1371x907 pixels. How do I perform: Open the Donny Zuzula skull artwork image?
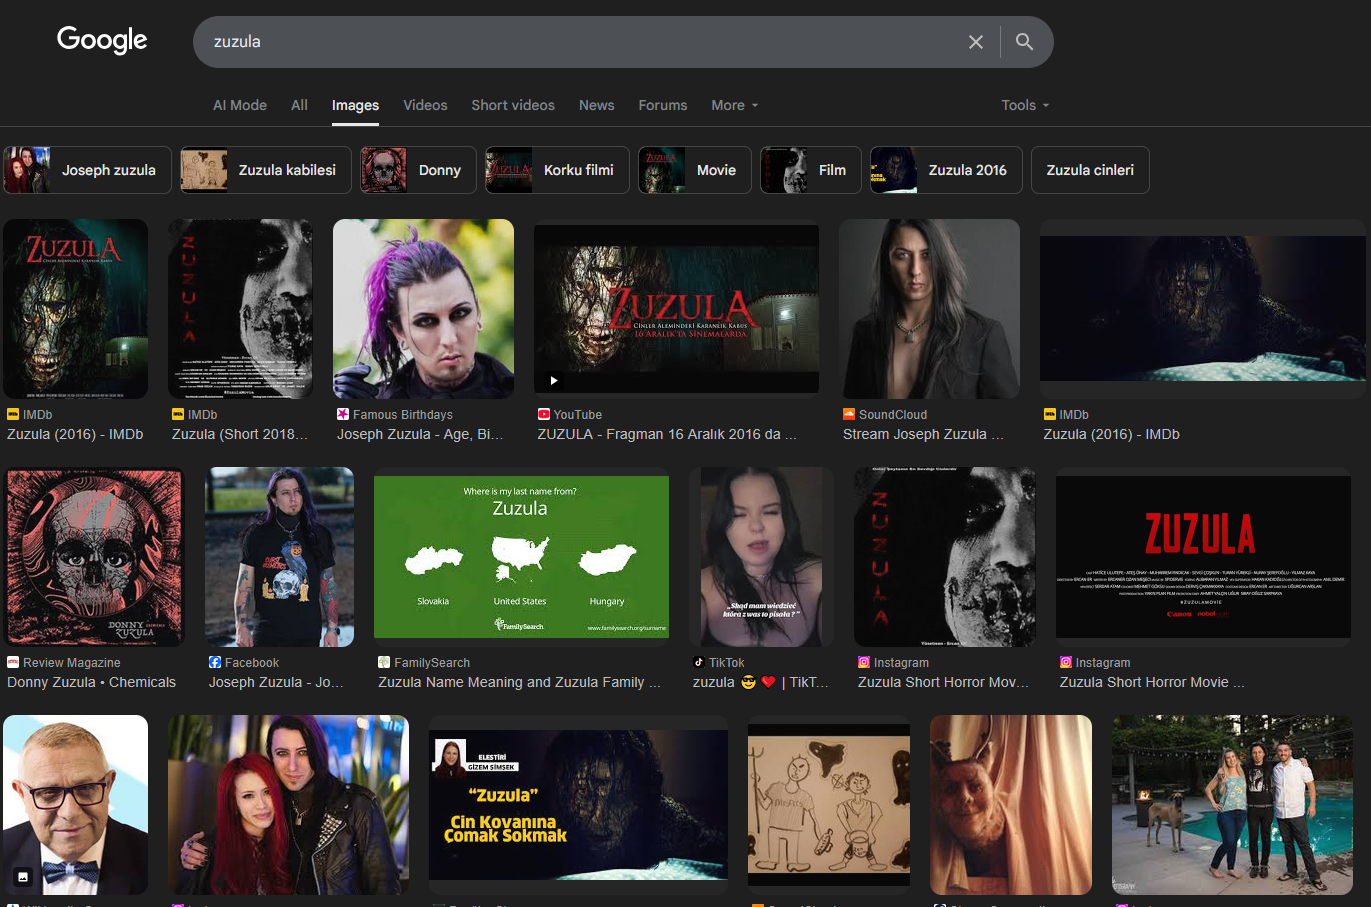pyautogui.click(x=95, y=557)
